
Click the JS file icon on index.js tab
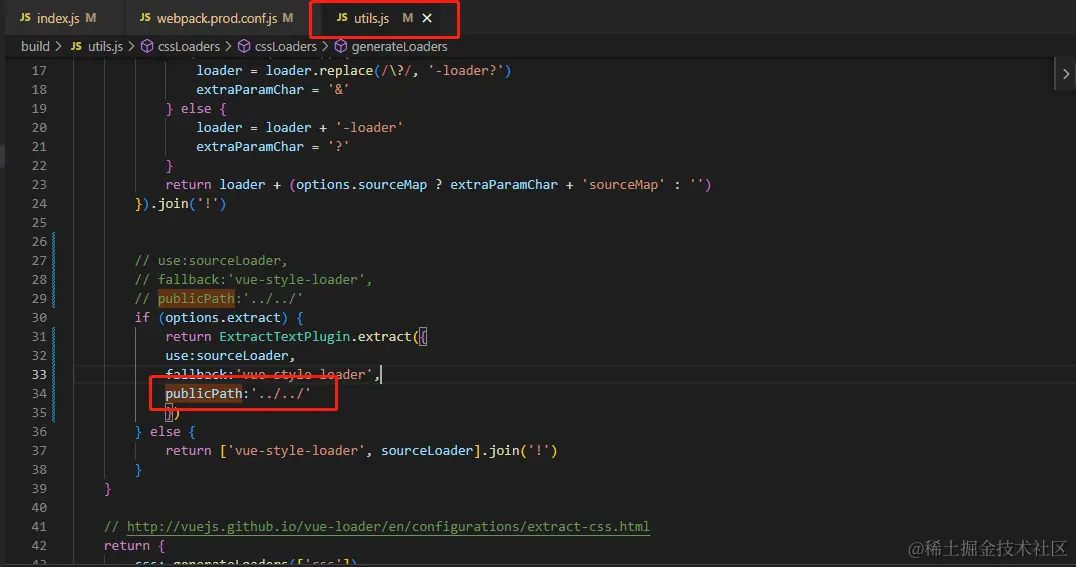[25, 18]
